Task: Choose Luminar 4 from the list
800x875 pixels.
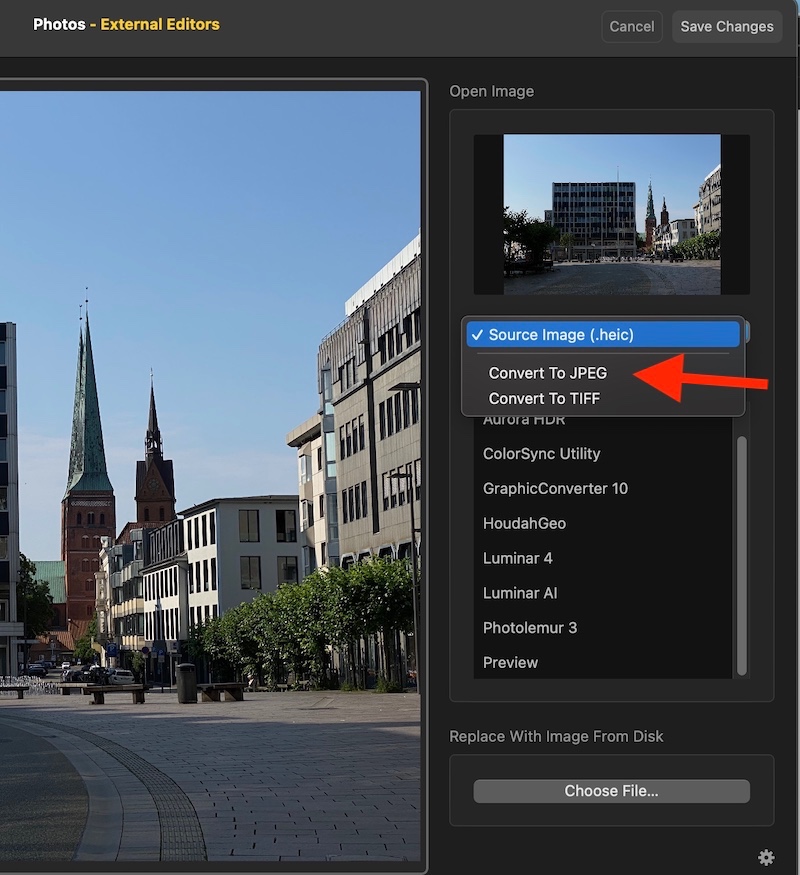Action: [x=517, y=558]
